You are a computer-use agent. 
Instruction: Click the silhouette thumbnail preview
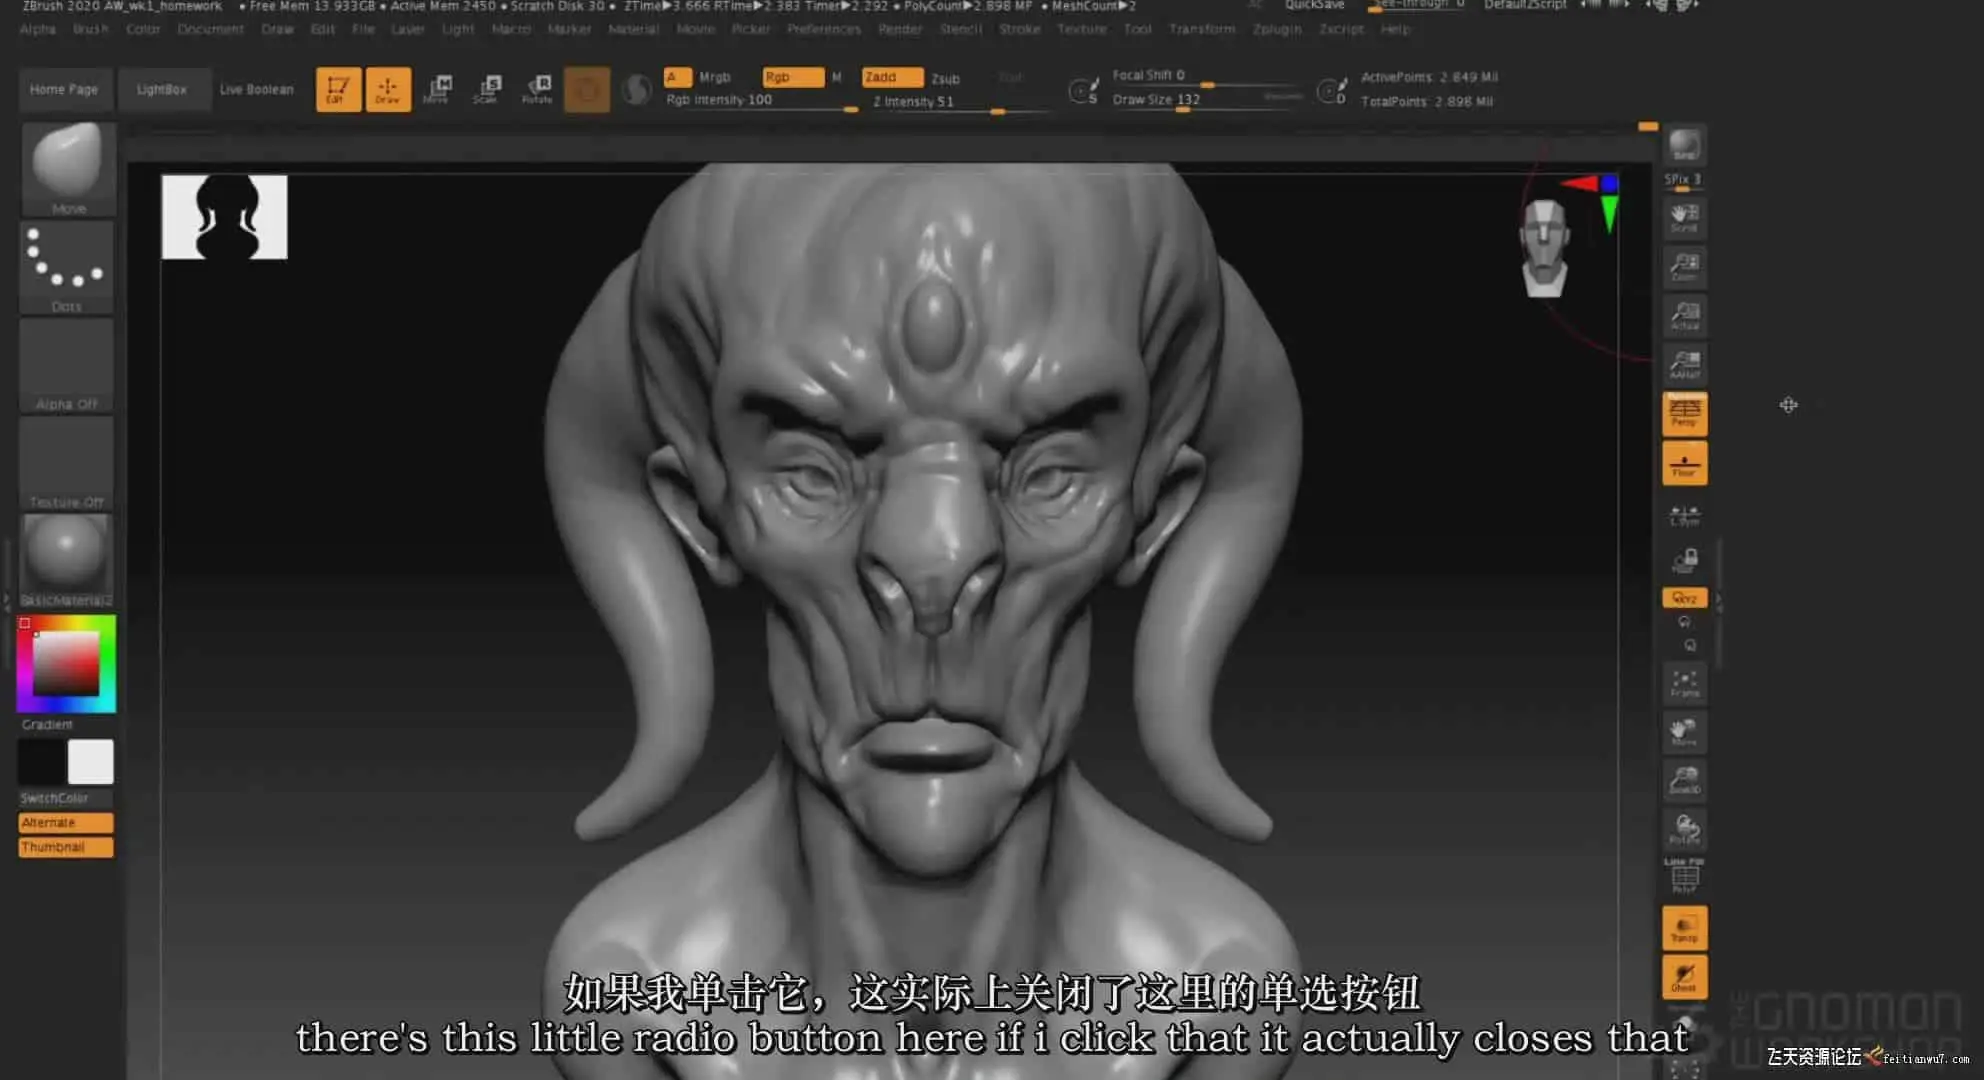coord(224,217)
